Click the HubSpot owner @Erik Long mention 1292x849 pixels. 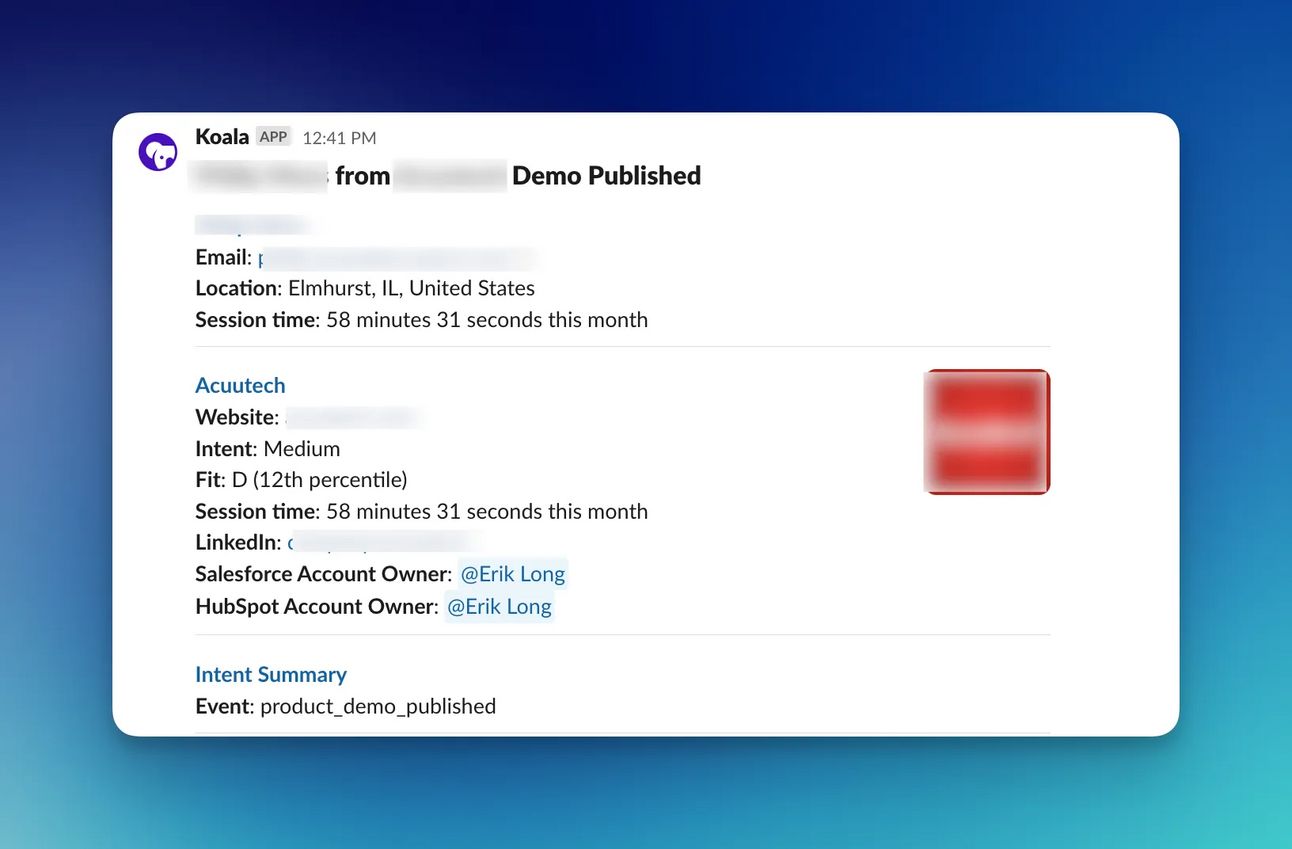point(499,606)
